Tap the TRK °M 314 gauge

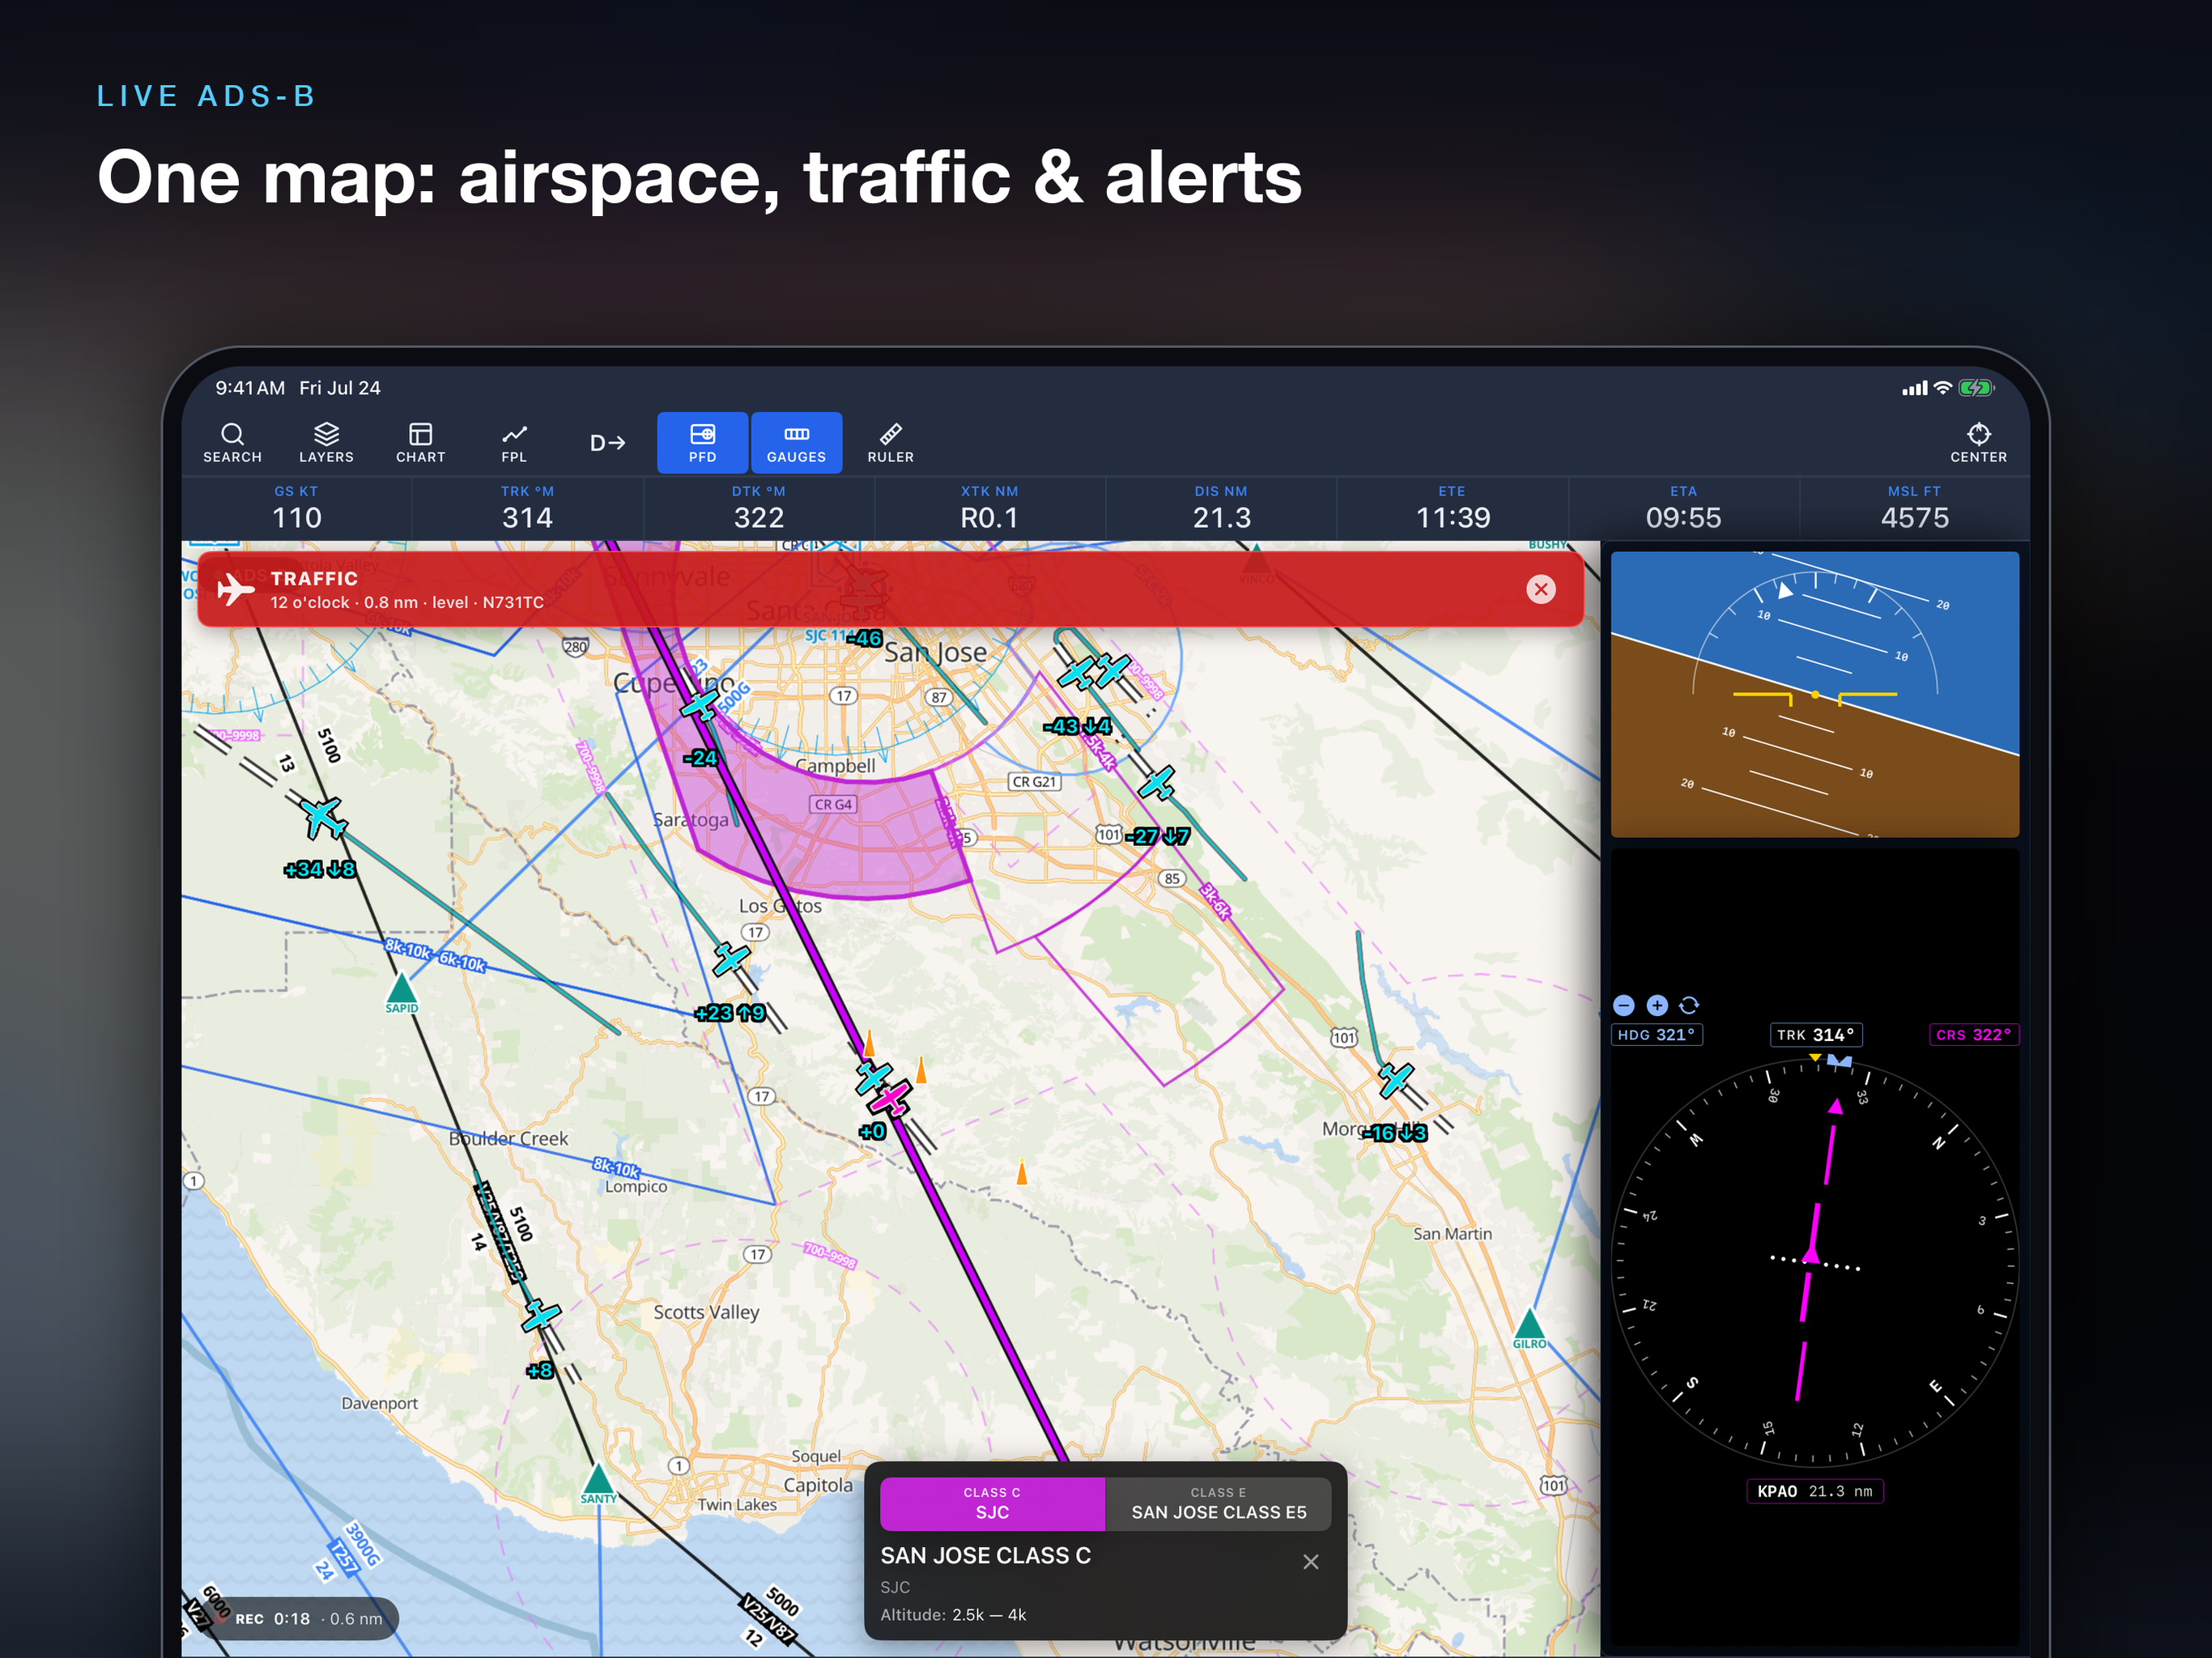(527, 508)
